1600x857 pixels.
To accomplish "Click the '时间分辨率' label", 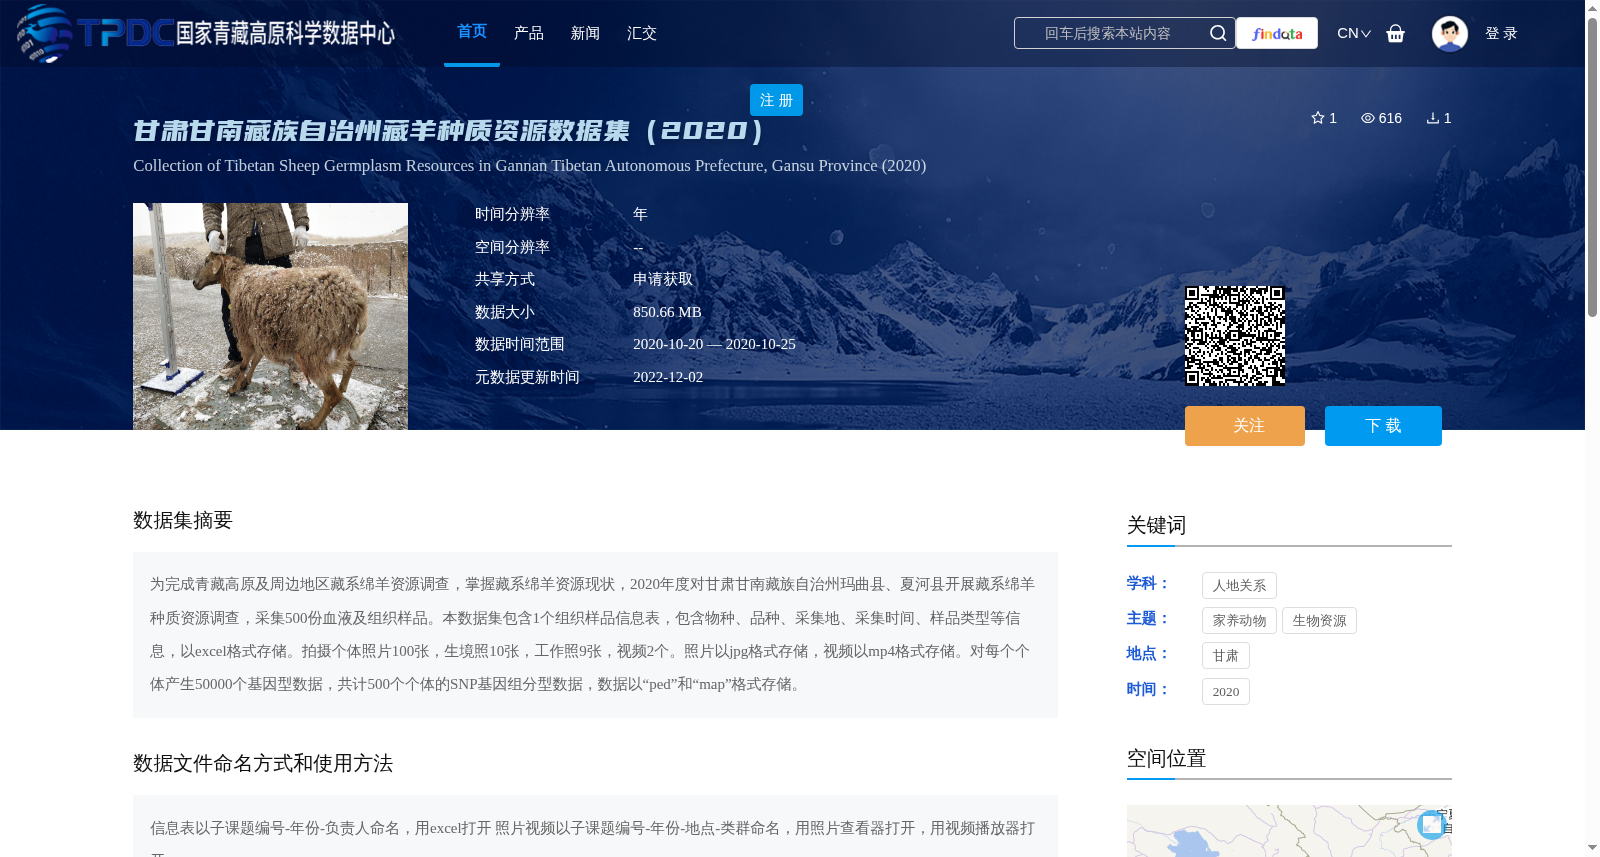I will [512, 214].
